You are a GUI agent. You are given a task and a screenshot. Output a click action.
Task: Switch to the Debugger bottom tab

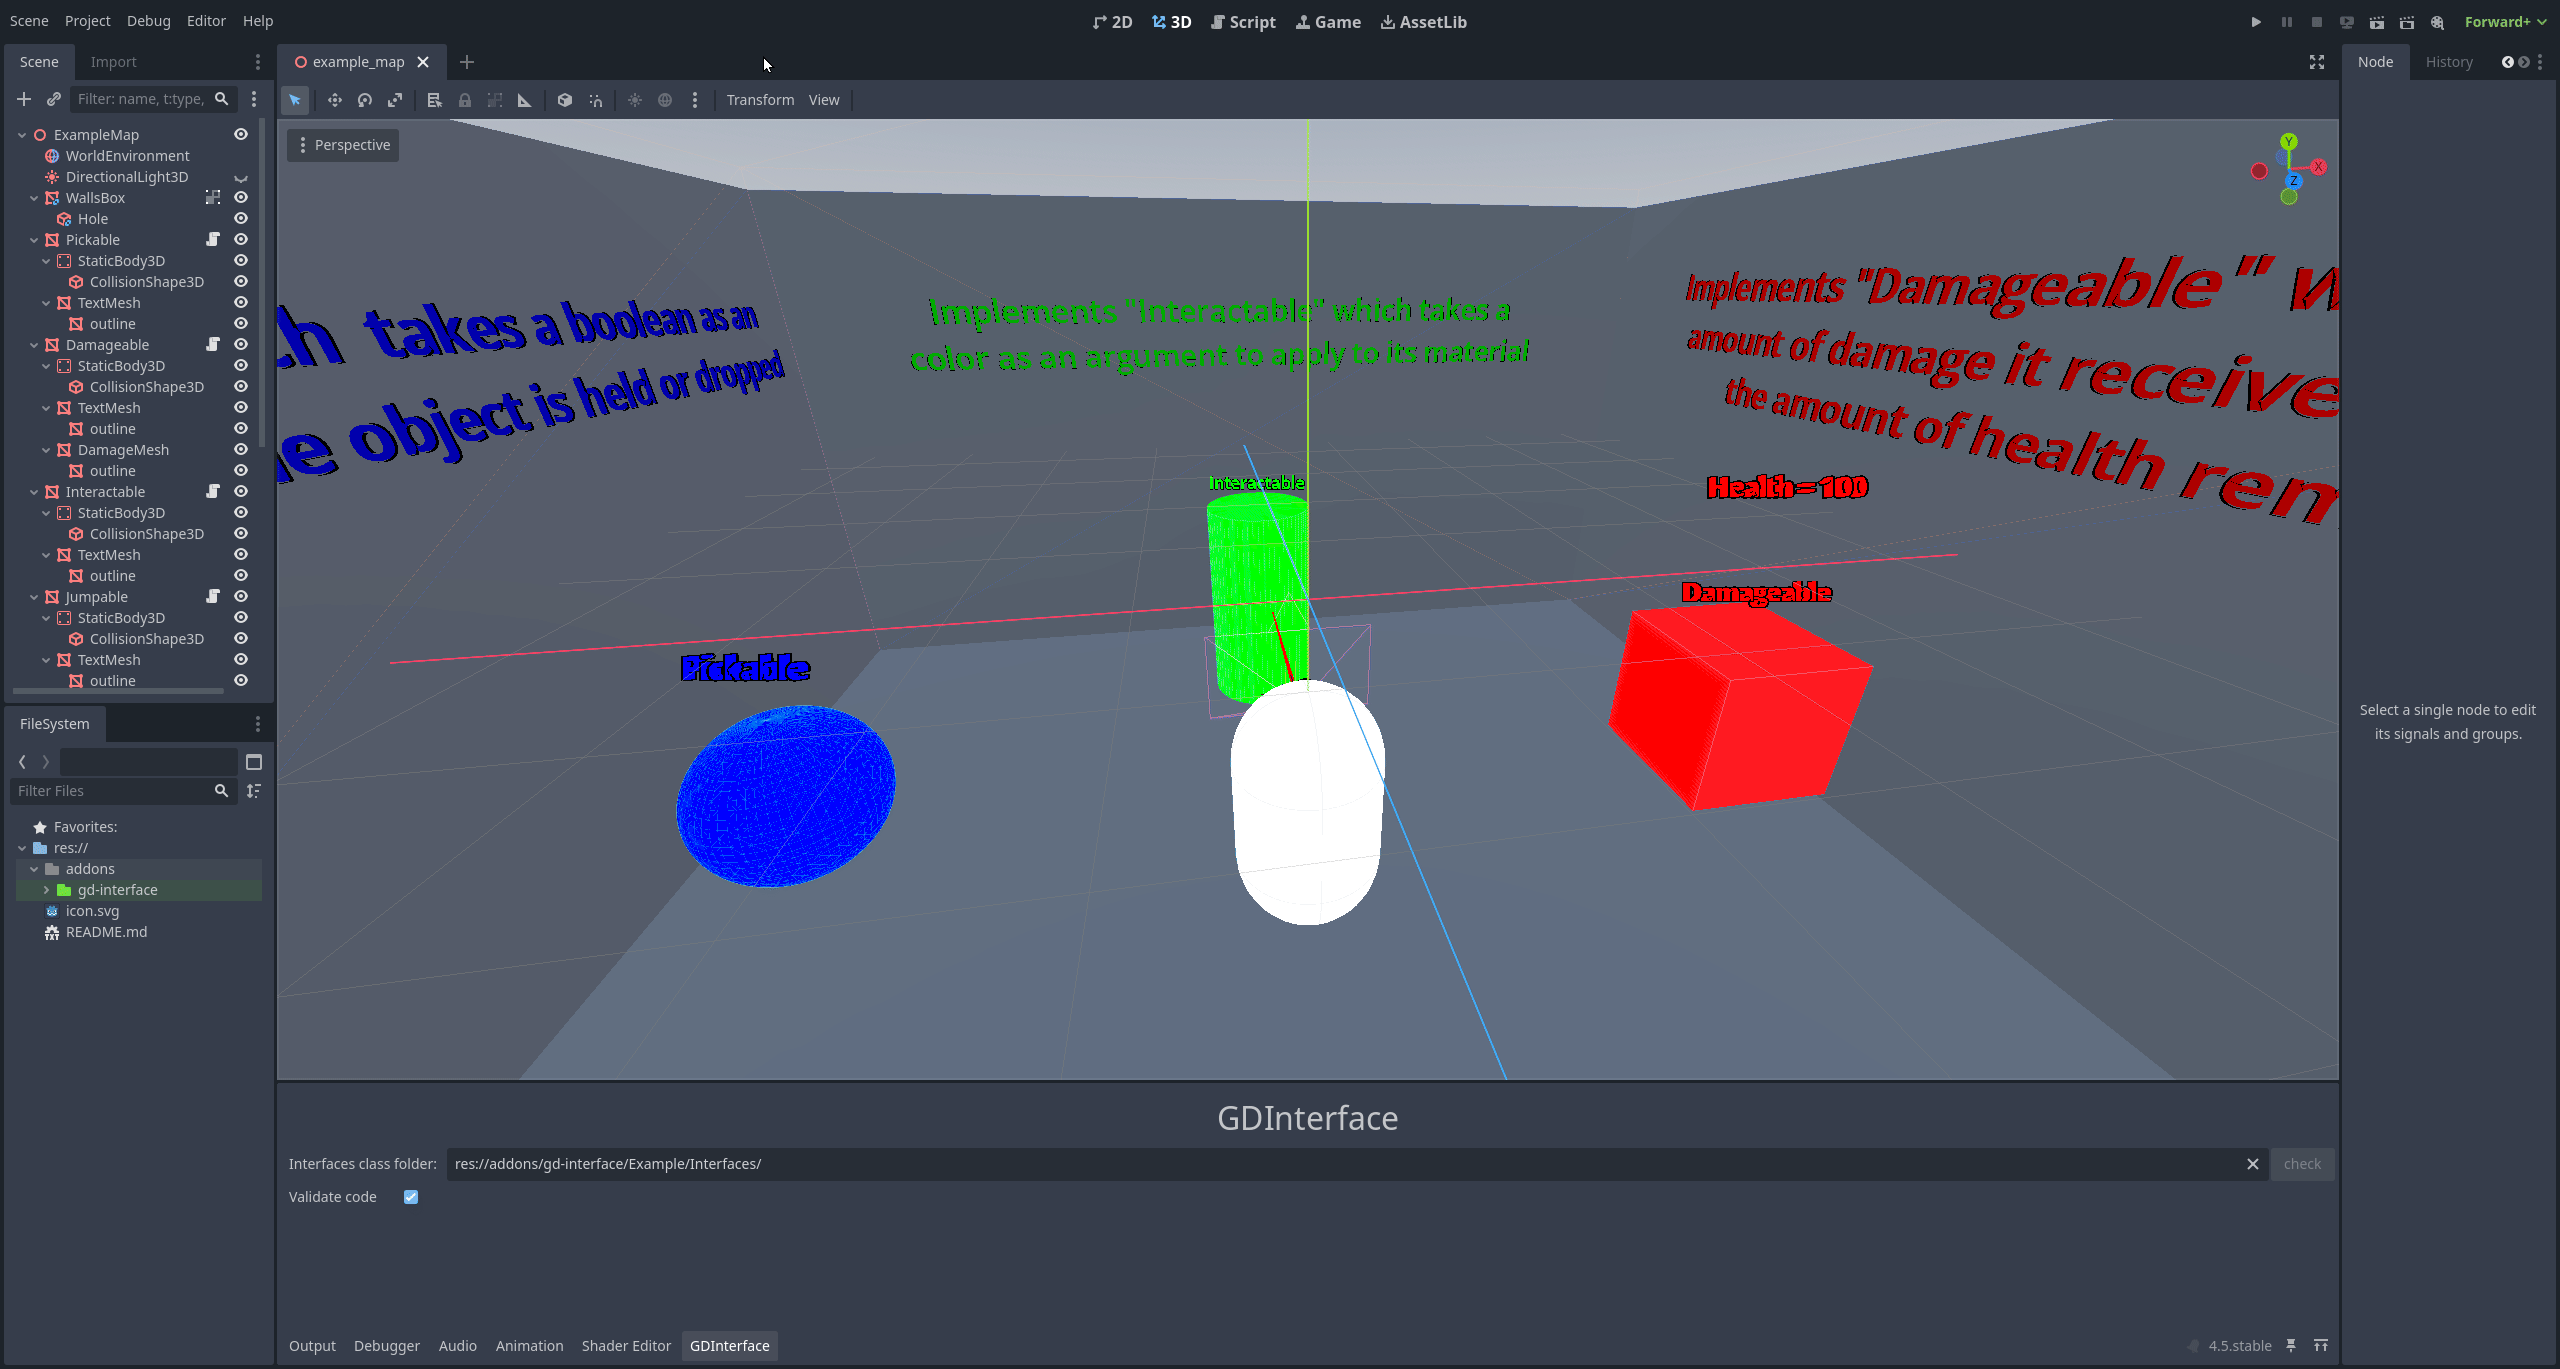coord(386,1346)
